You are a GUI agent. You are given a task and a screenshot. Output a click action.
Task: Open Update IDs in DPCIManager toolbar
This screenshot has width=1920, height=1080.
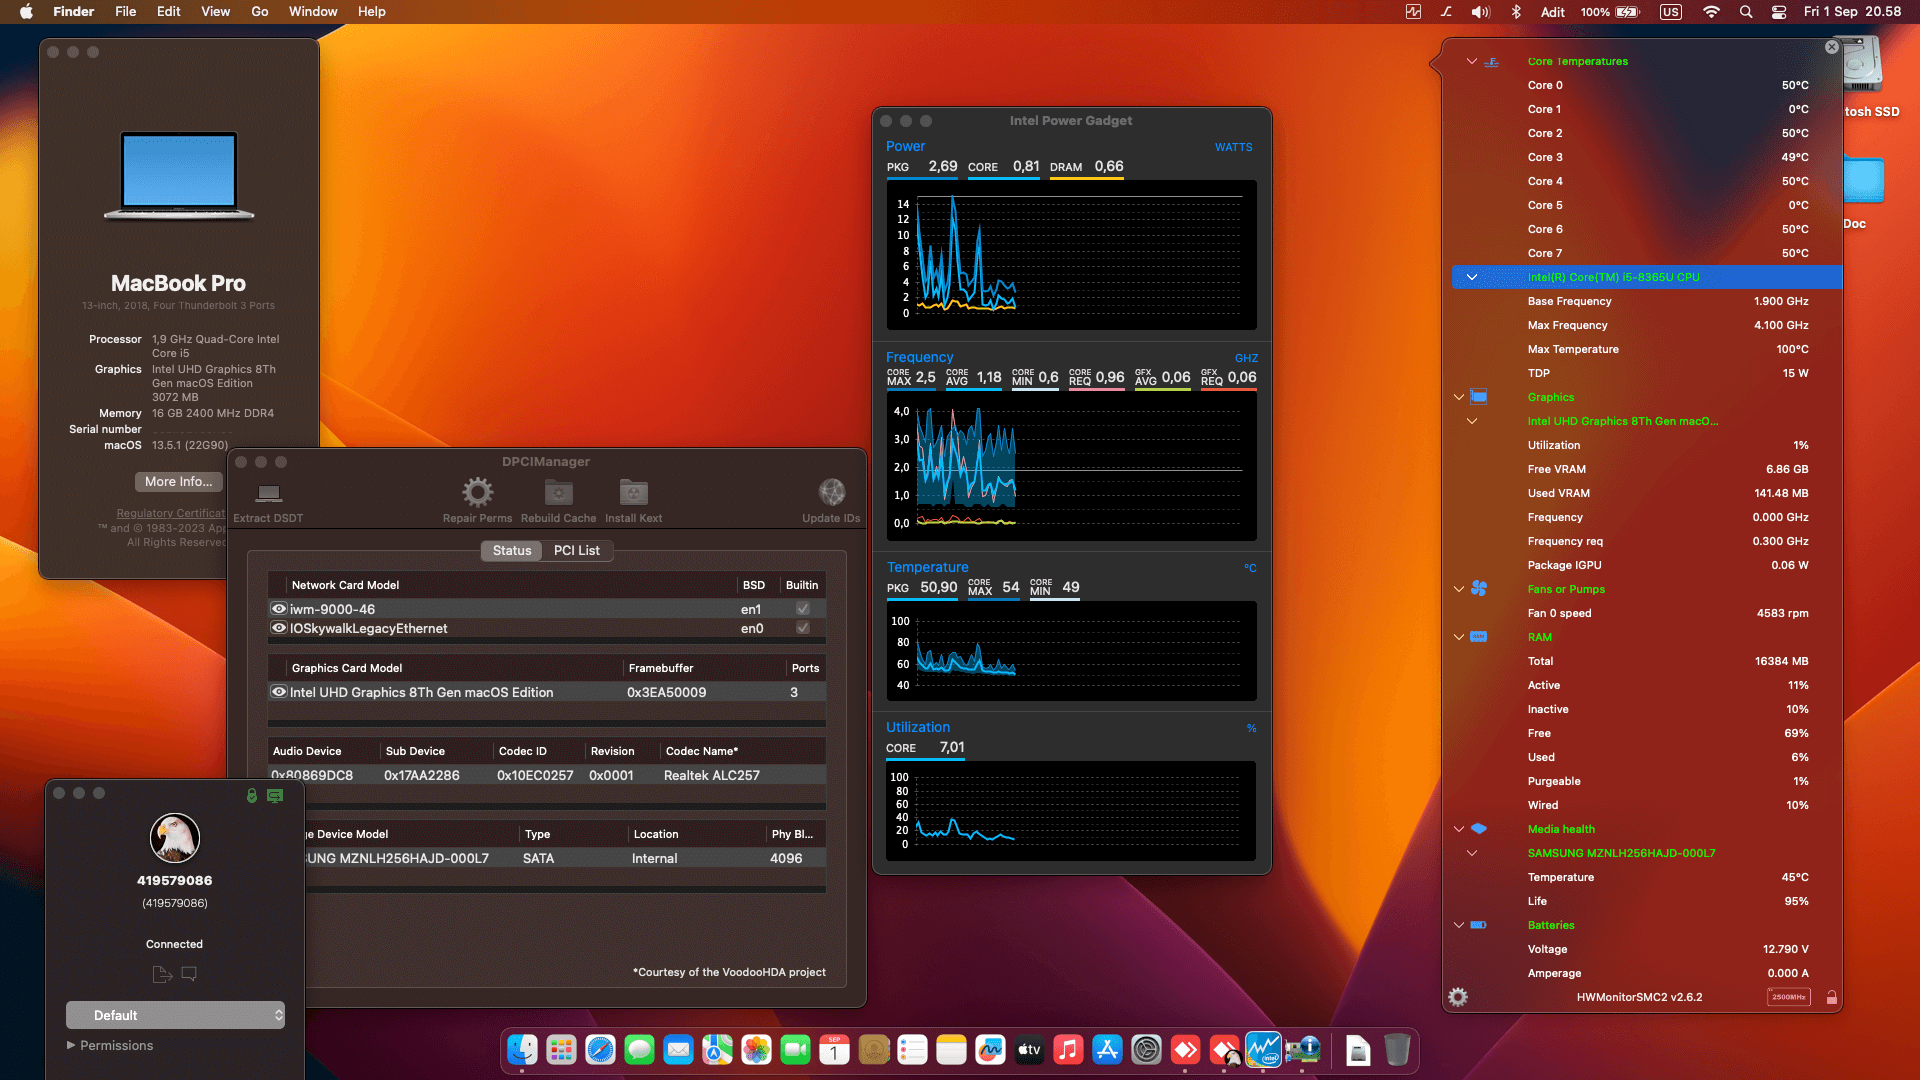pyautogui.click(x=831, y=492)
